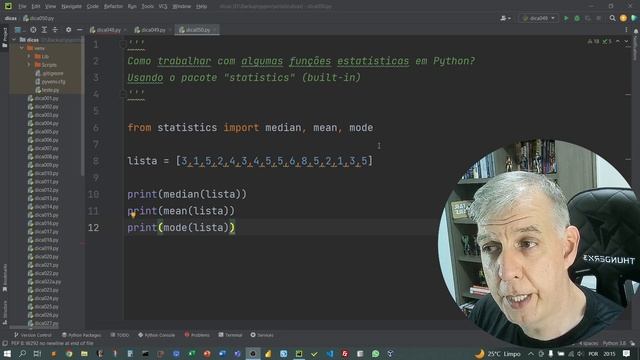640x360 pixels.
Task: Open the Services tool window
Action: point(262,335)
